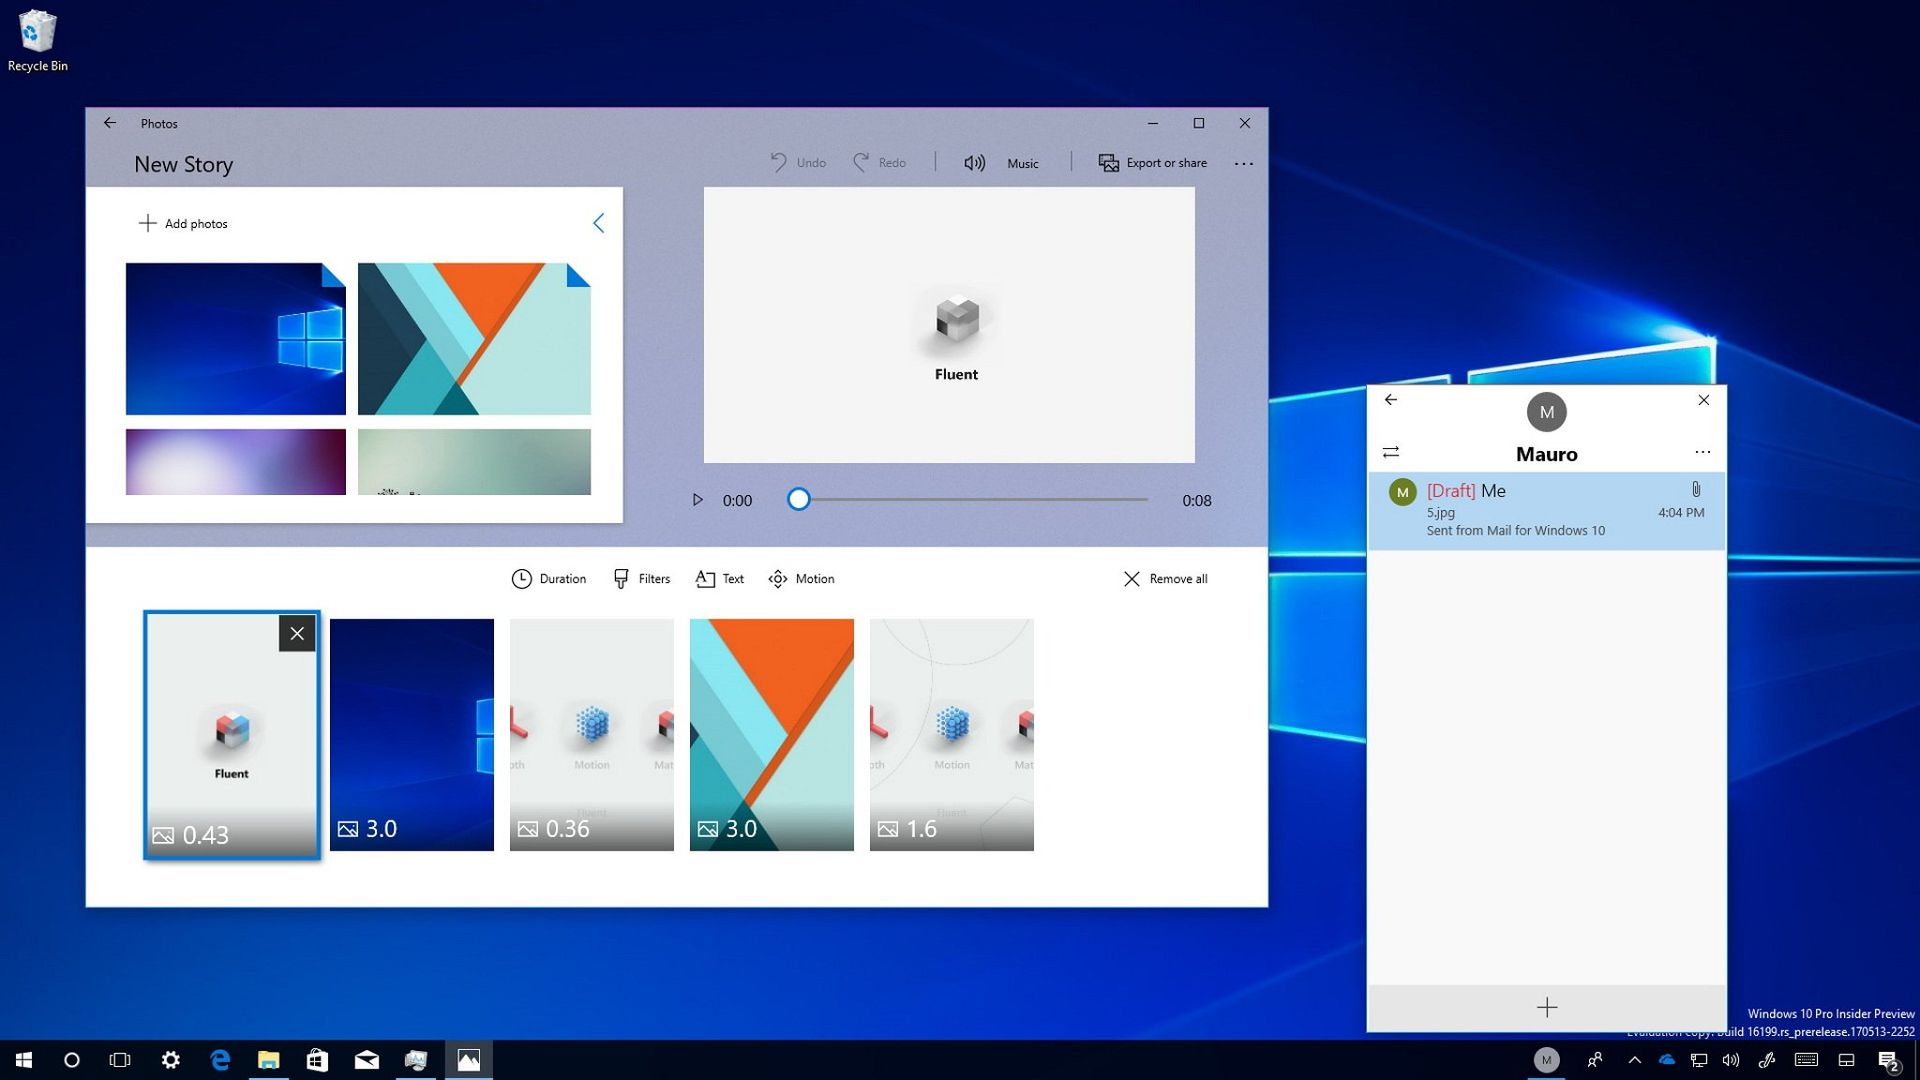Image resolution: width=1920 pixels, height=1080 pixels.
Task: Select the orange geometric clip thumbnail
Action: 771,734
